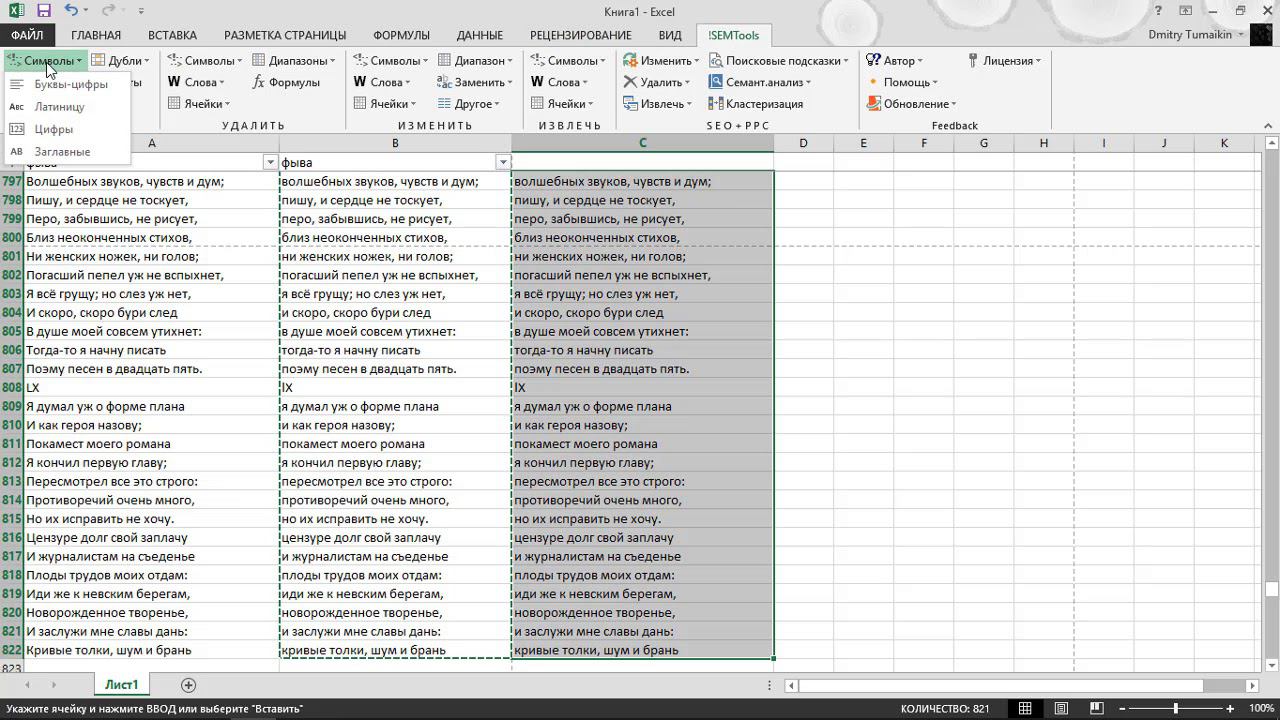Screen dimensions: 1280x720
Task: Open Ячейки dropdown in ИЗМЕНИТЬ group
Action: coord(385,104)
